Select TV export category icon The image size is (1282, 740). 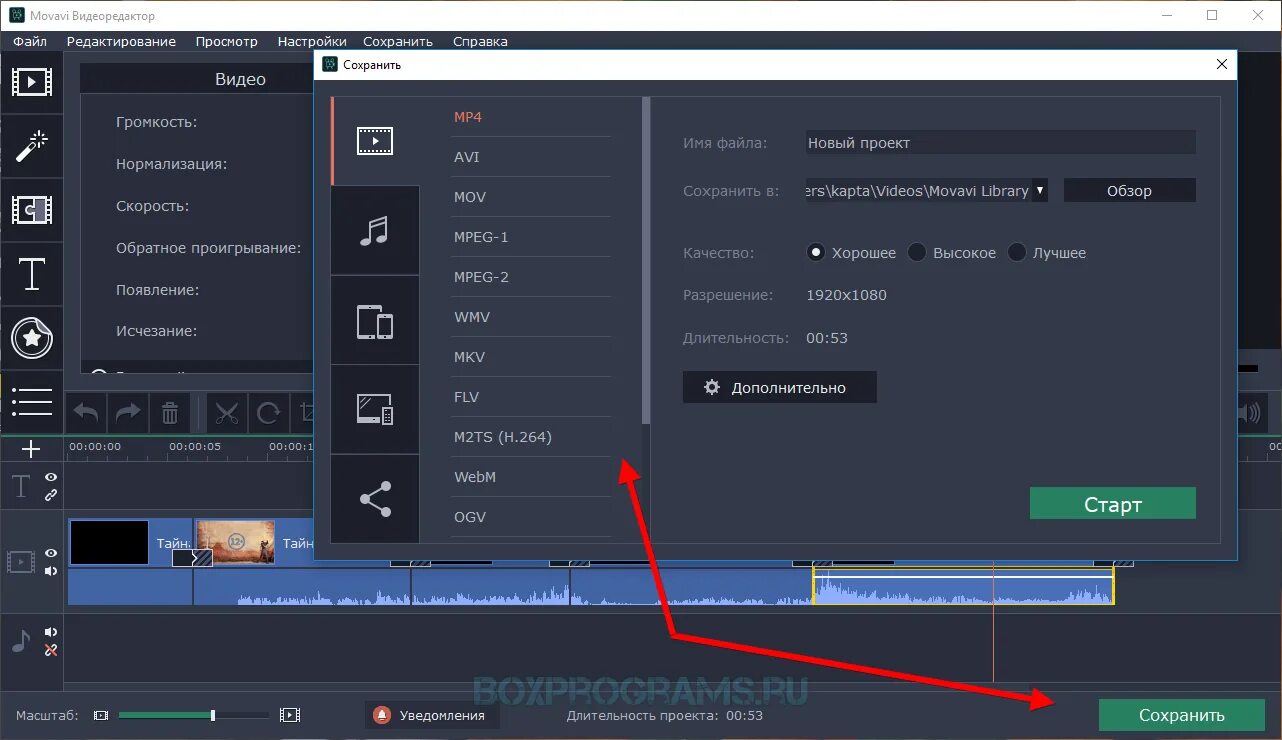coord(375,410)
